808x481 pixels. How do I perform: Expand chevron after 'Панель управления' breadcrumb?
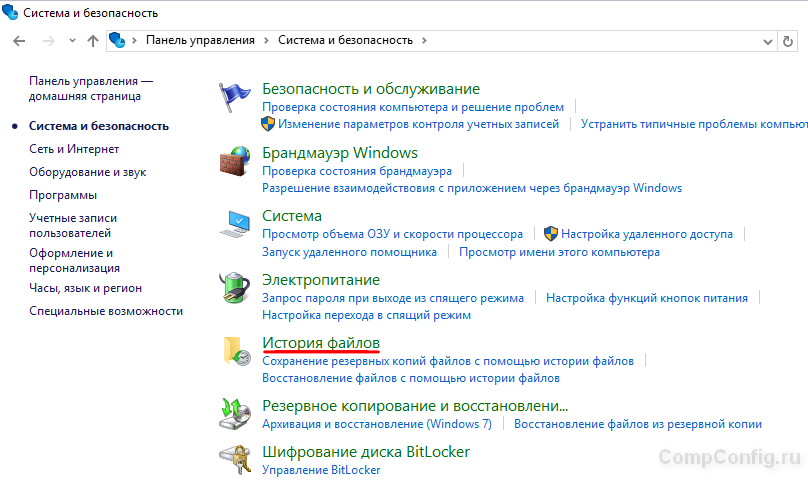point(266,40)
